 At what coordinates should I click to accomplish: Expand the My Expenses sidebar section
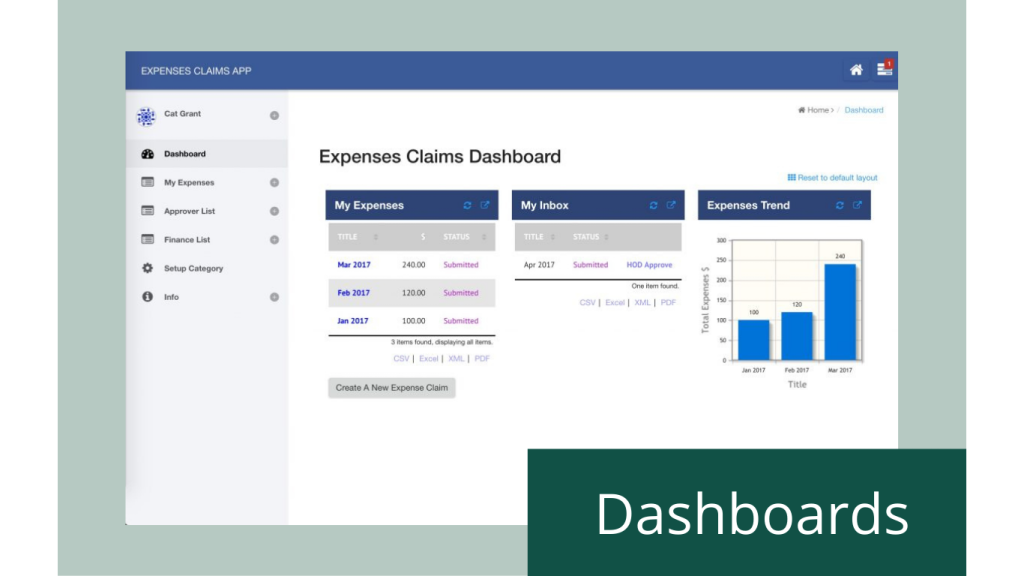tap(274, 183)
